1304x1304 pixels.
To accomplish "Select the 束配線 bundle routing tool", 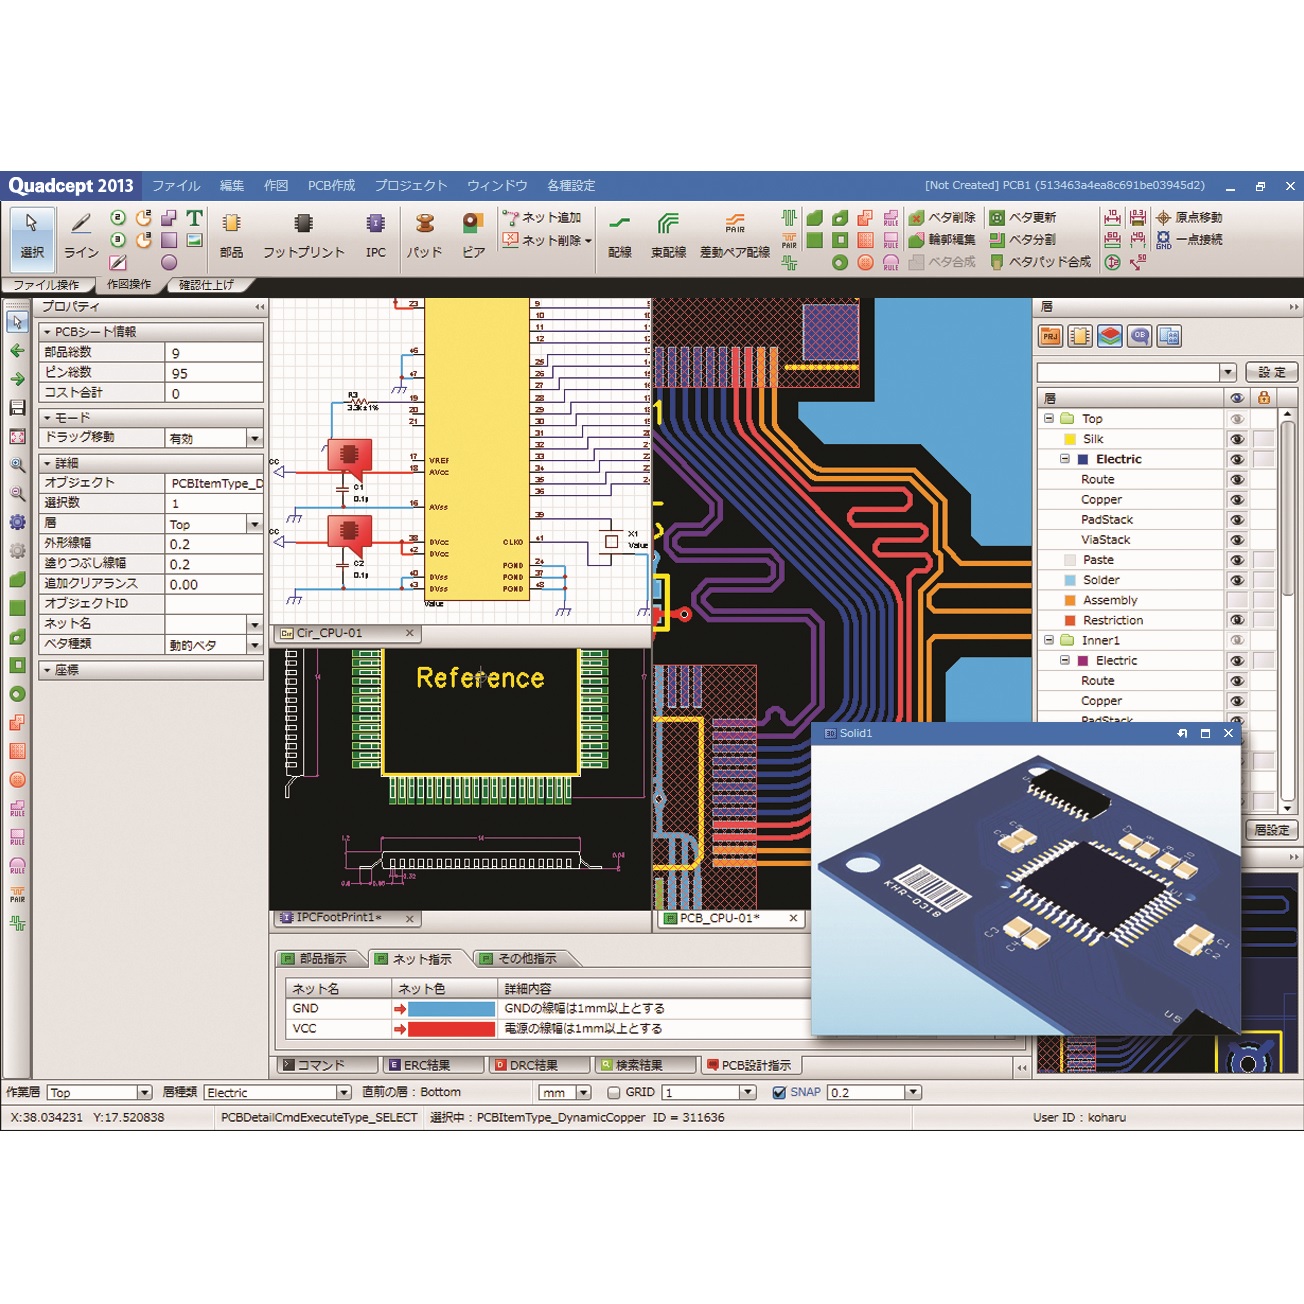I will pos(668,224).
